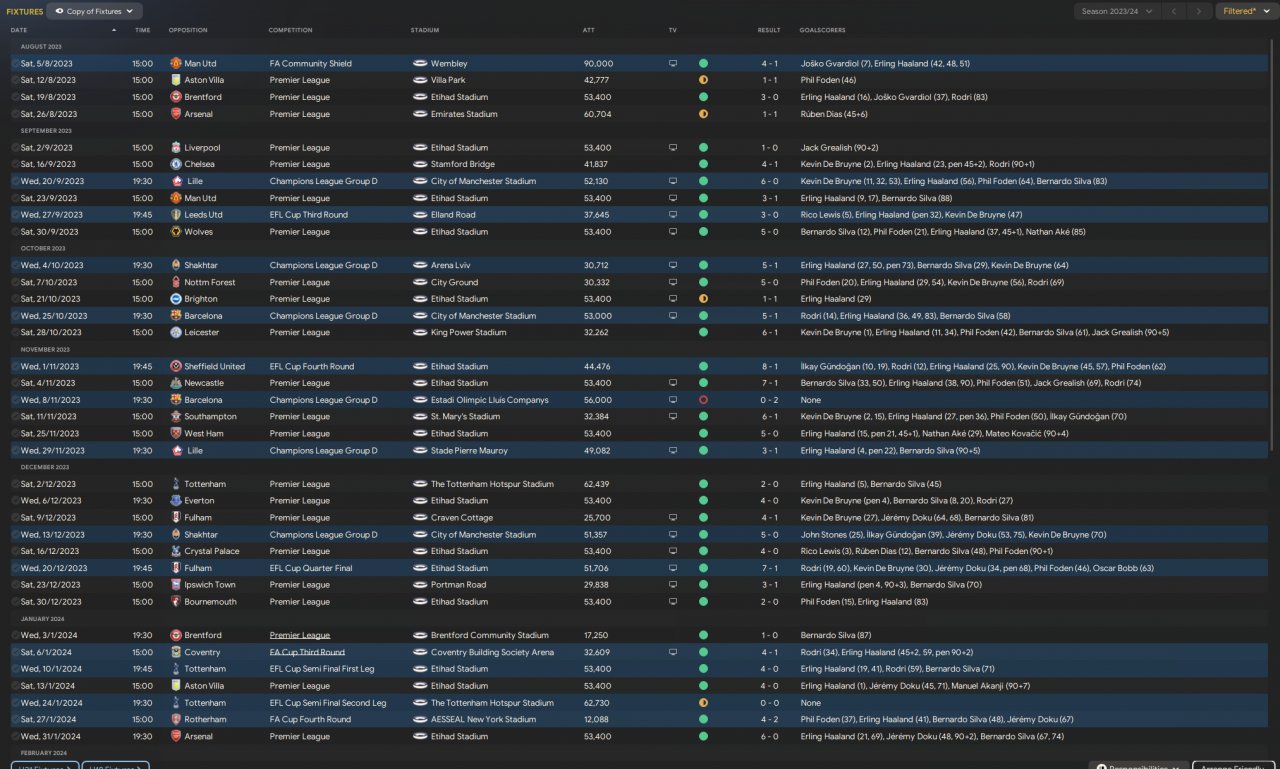Go to the next season arrow
This screenshot has width=1280, height=769.
pyautogui.click(x=1199, y=11)
